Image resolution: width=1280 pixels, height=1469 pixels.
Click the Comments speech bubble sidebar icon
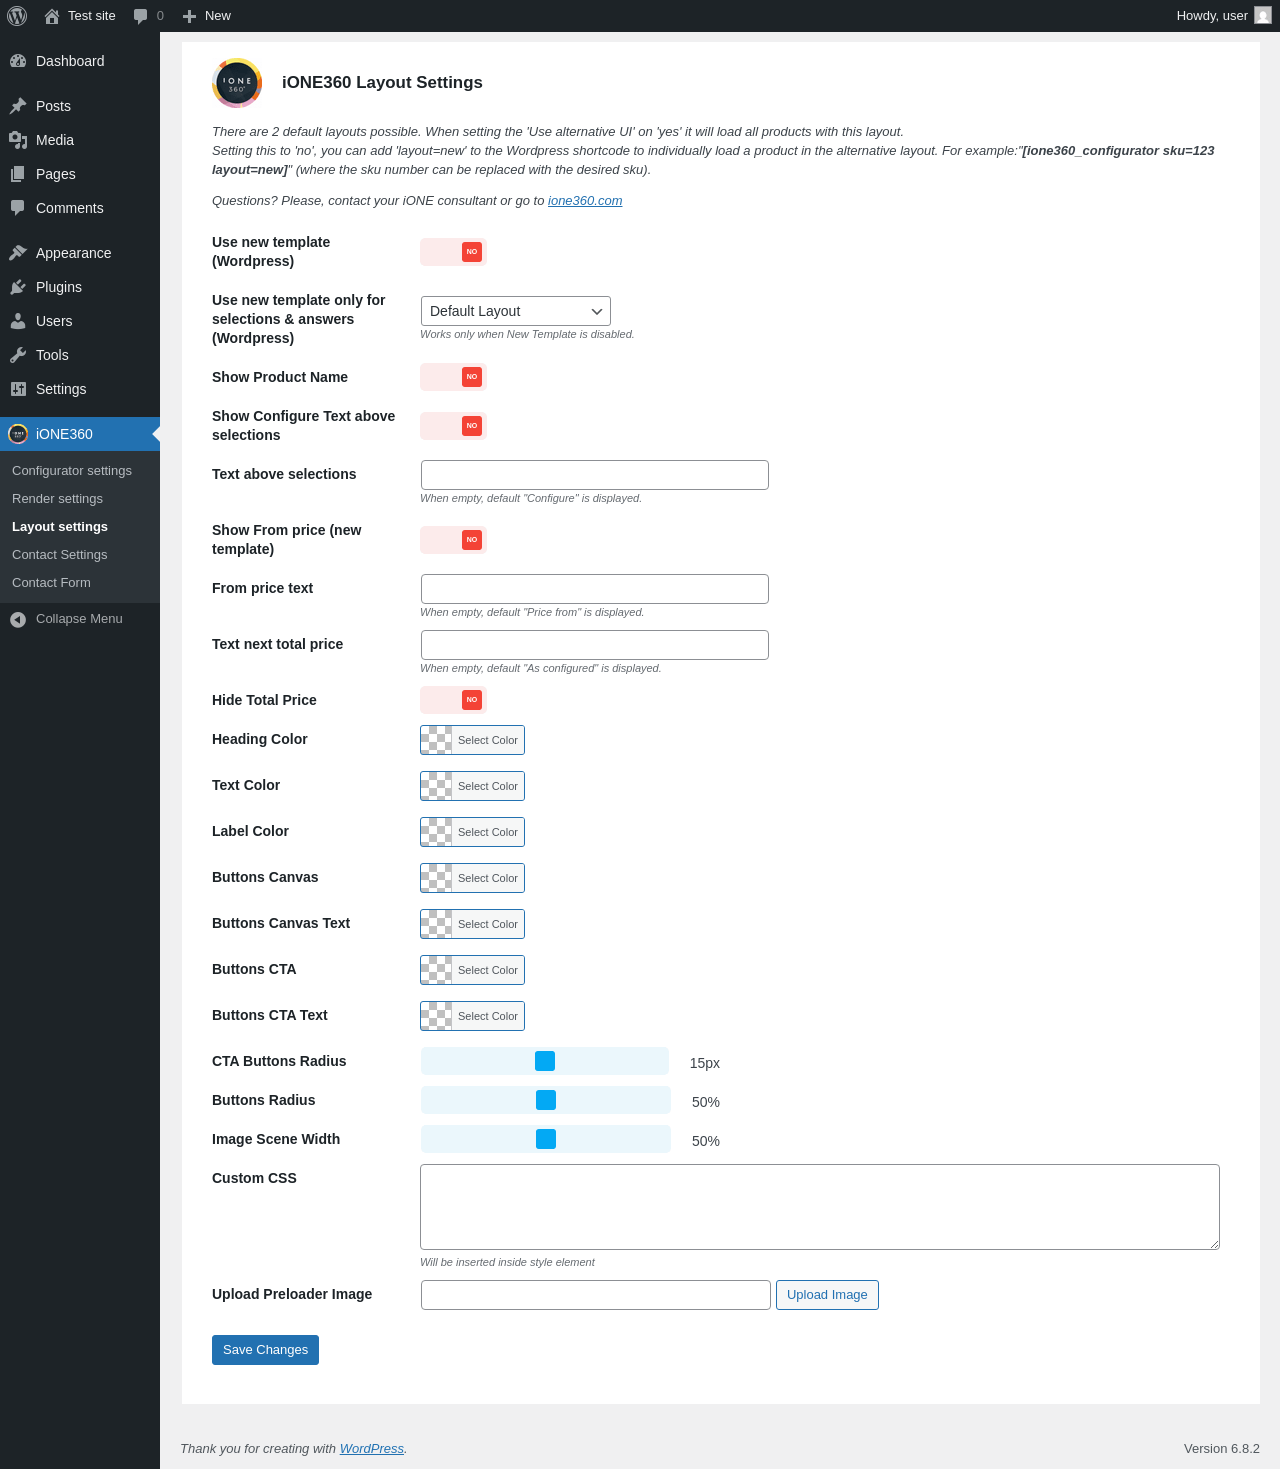[18, 208]
